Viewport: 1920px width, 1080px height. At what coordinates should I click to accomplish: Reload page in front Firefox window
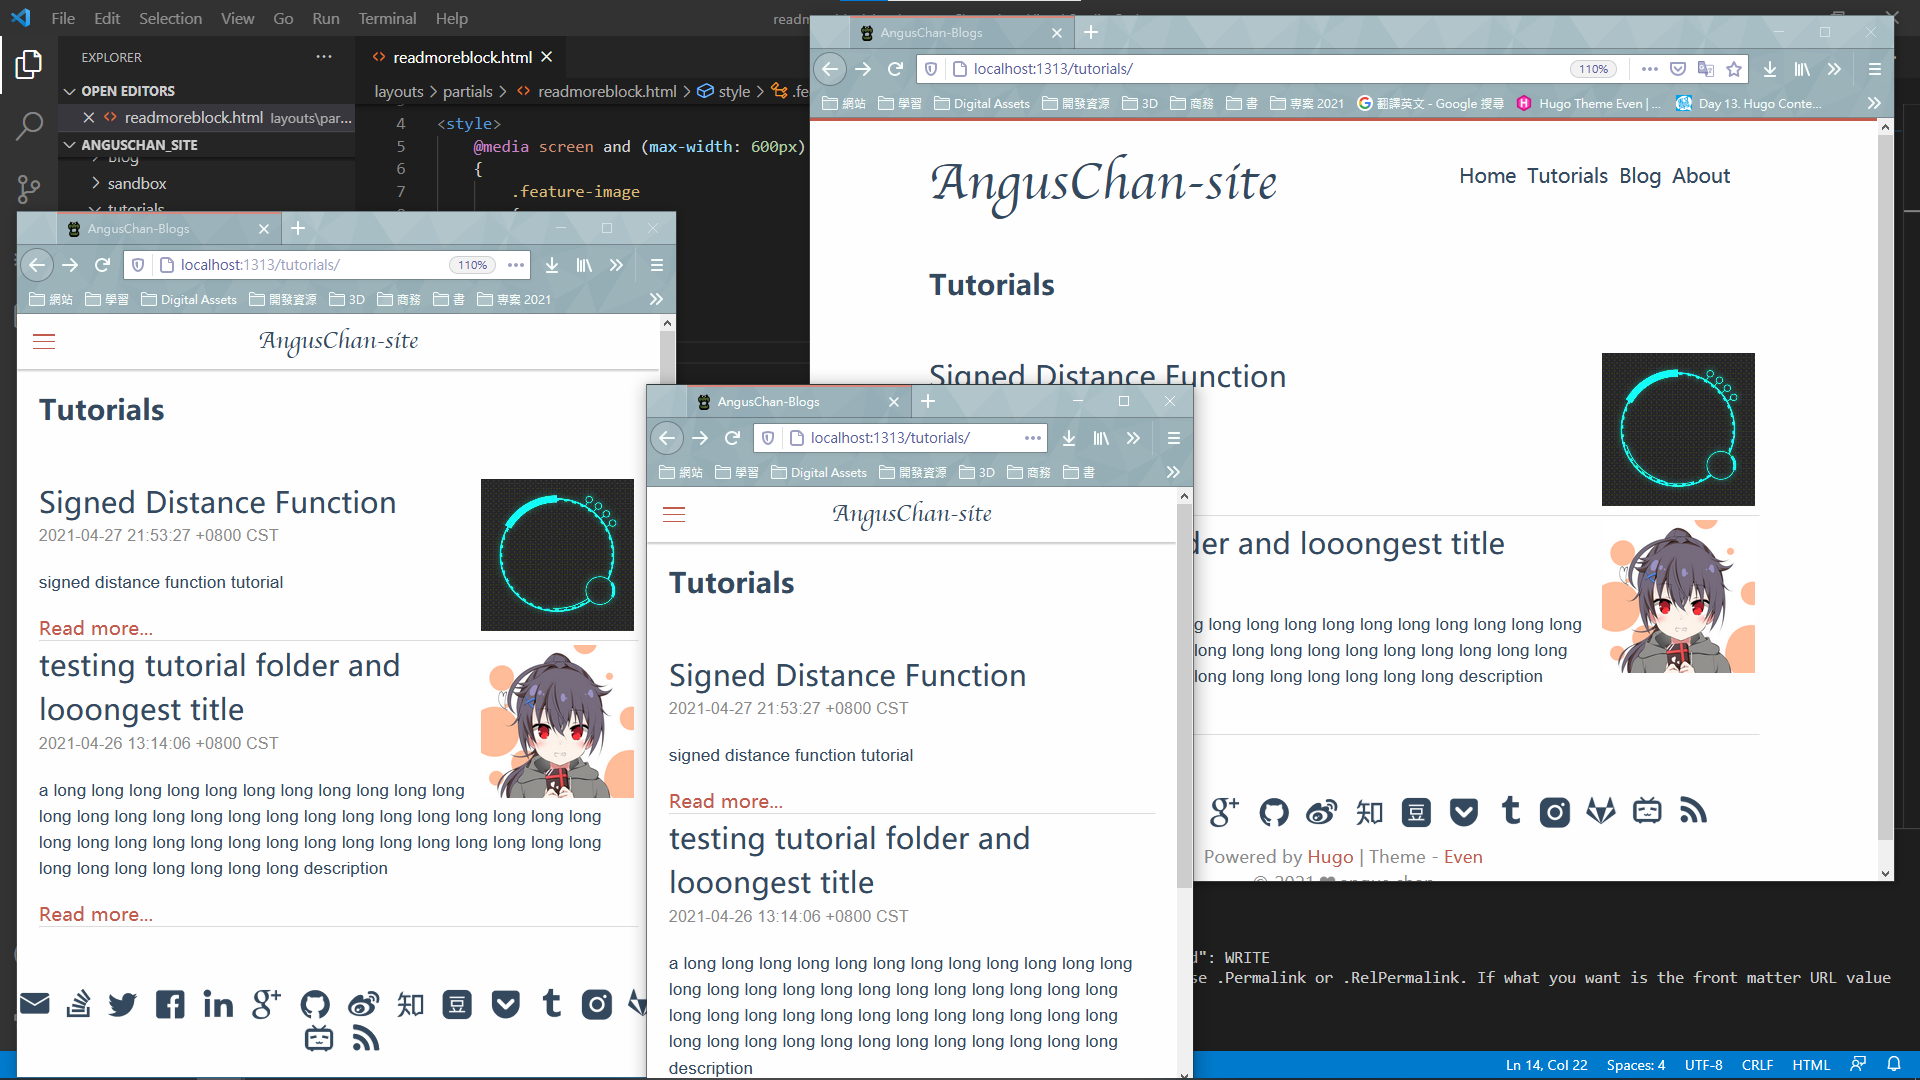coord(733,438)
